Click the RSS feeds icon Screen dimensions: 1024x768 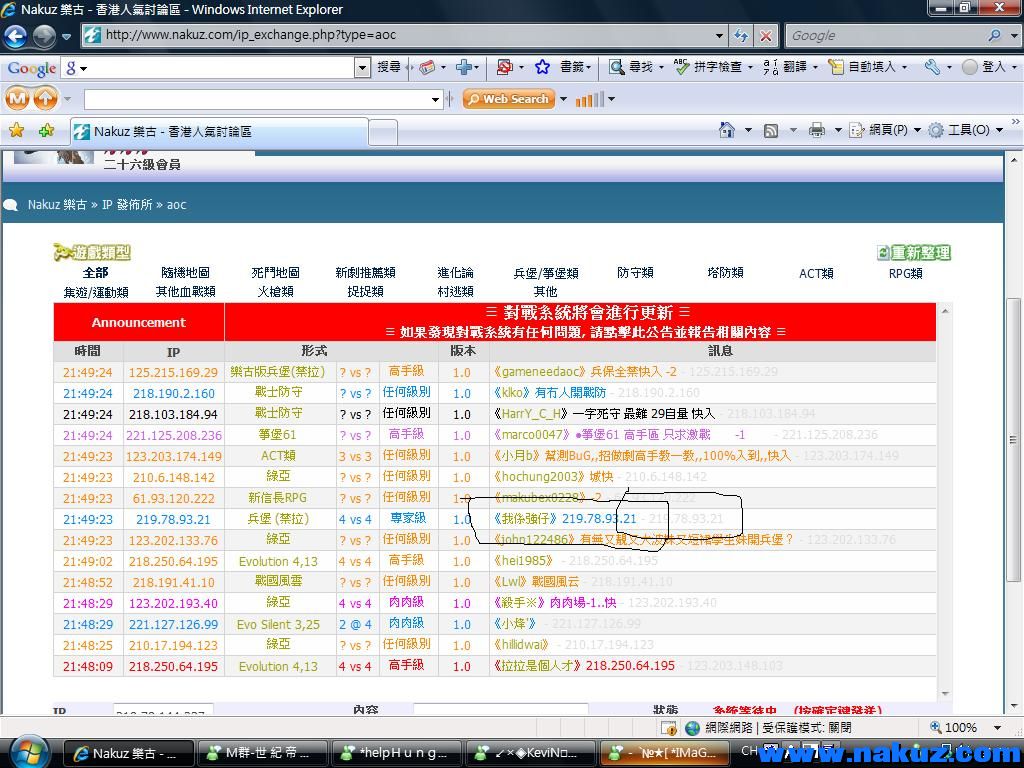click(x=771, y=130)
